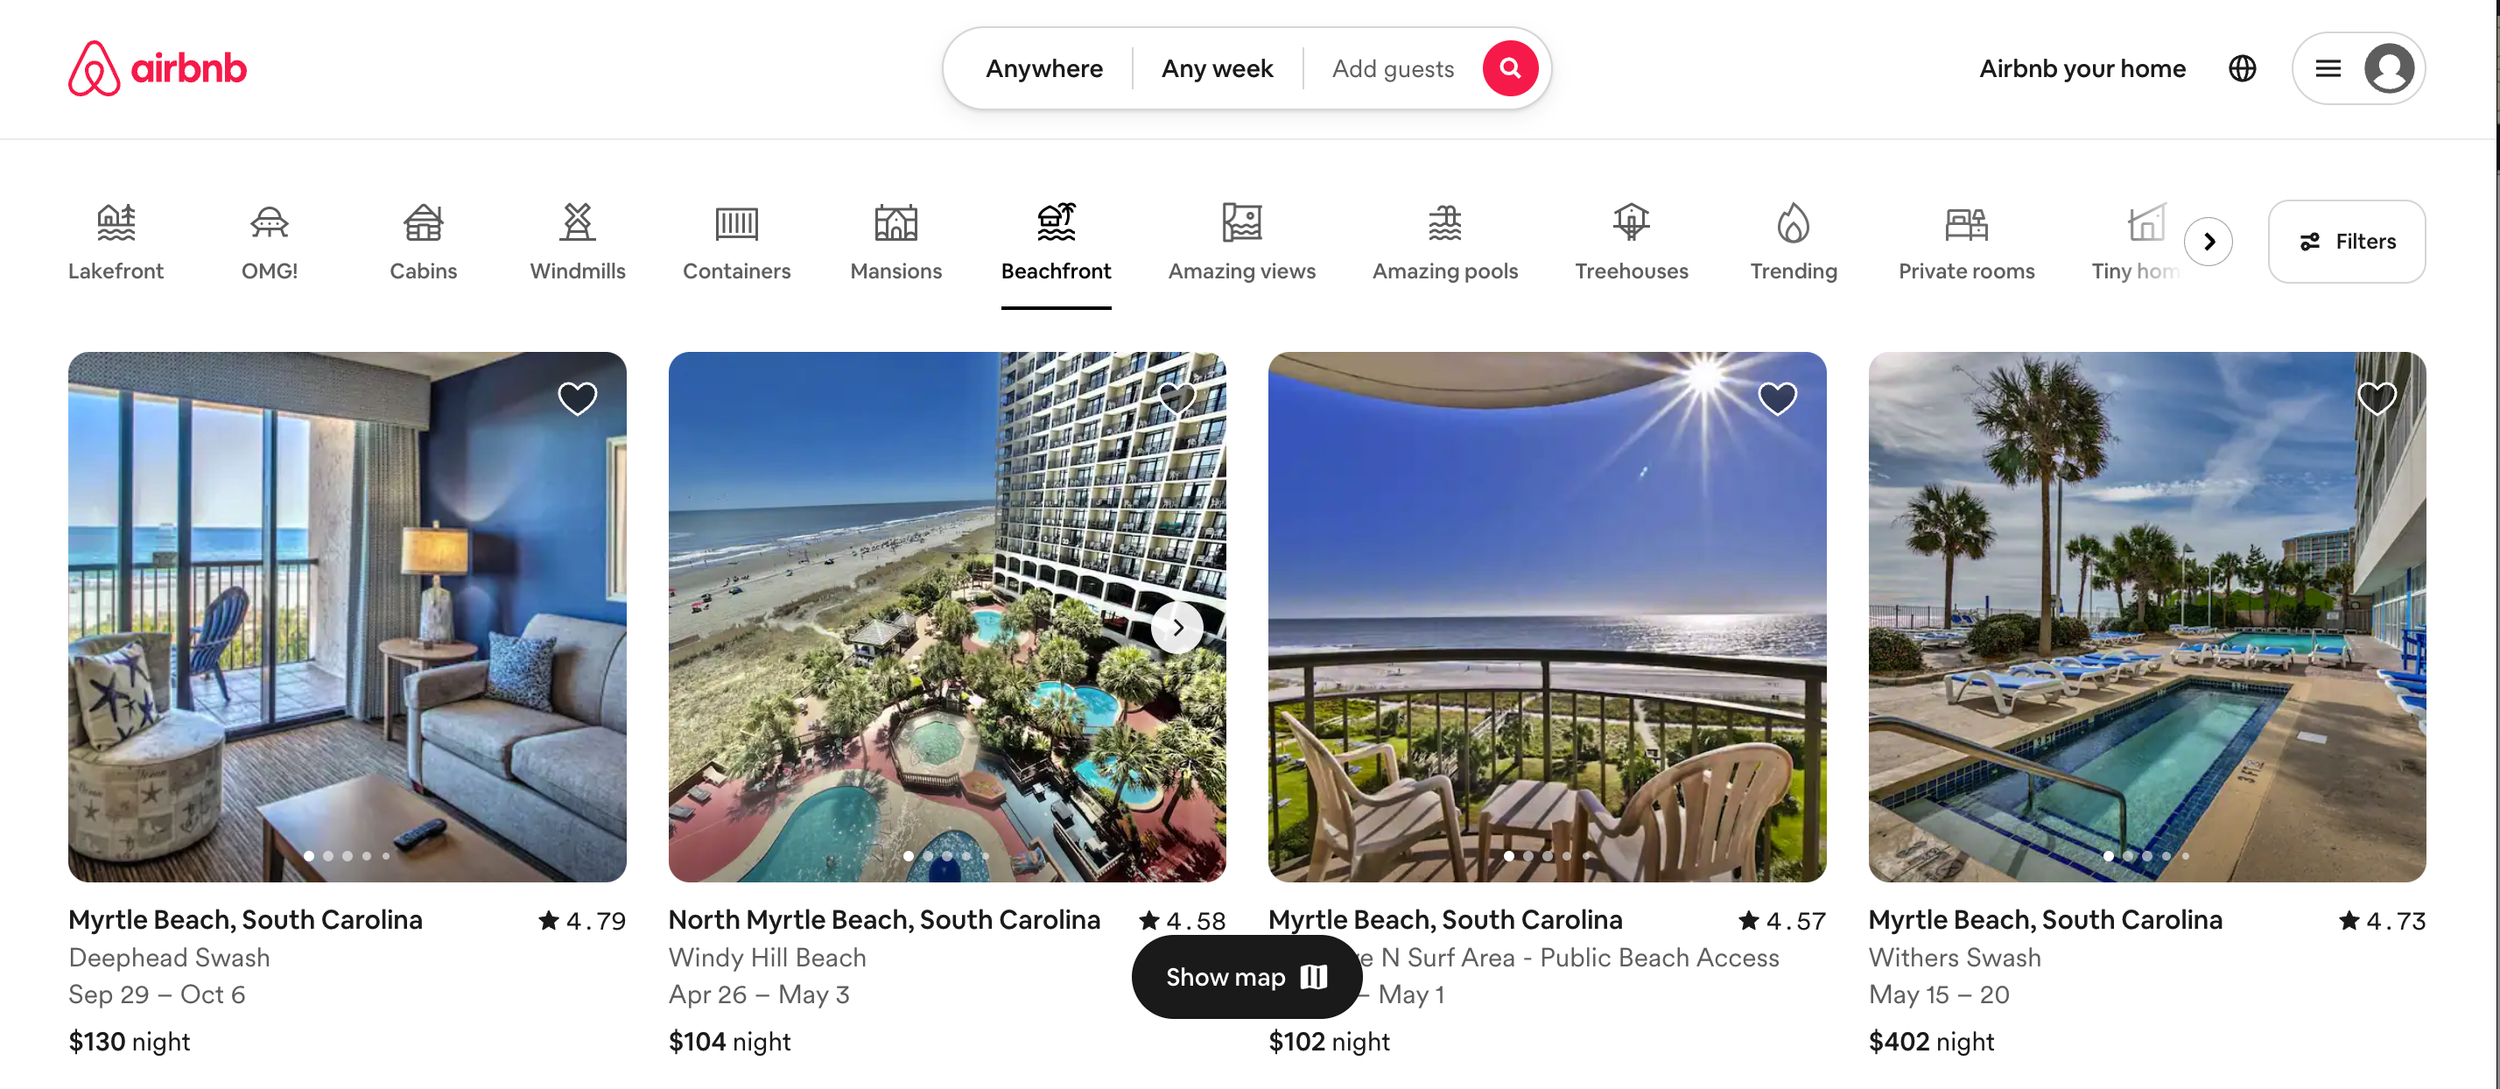Click the Add guests search field
The width and height of the screenshot is (2500, 1089).
[1392, 68]
